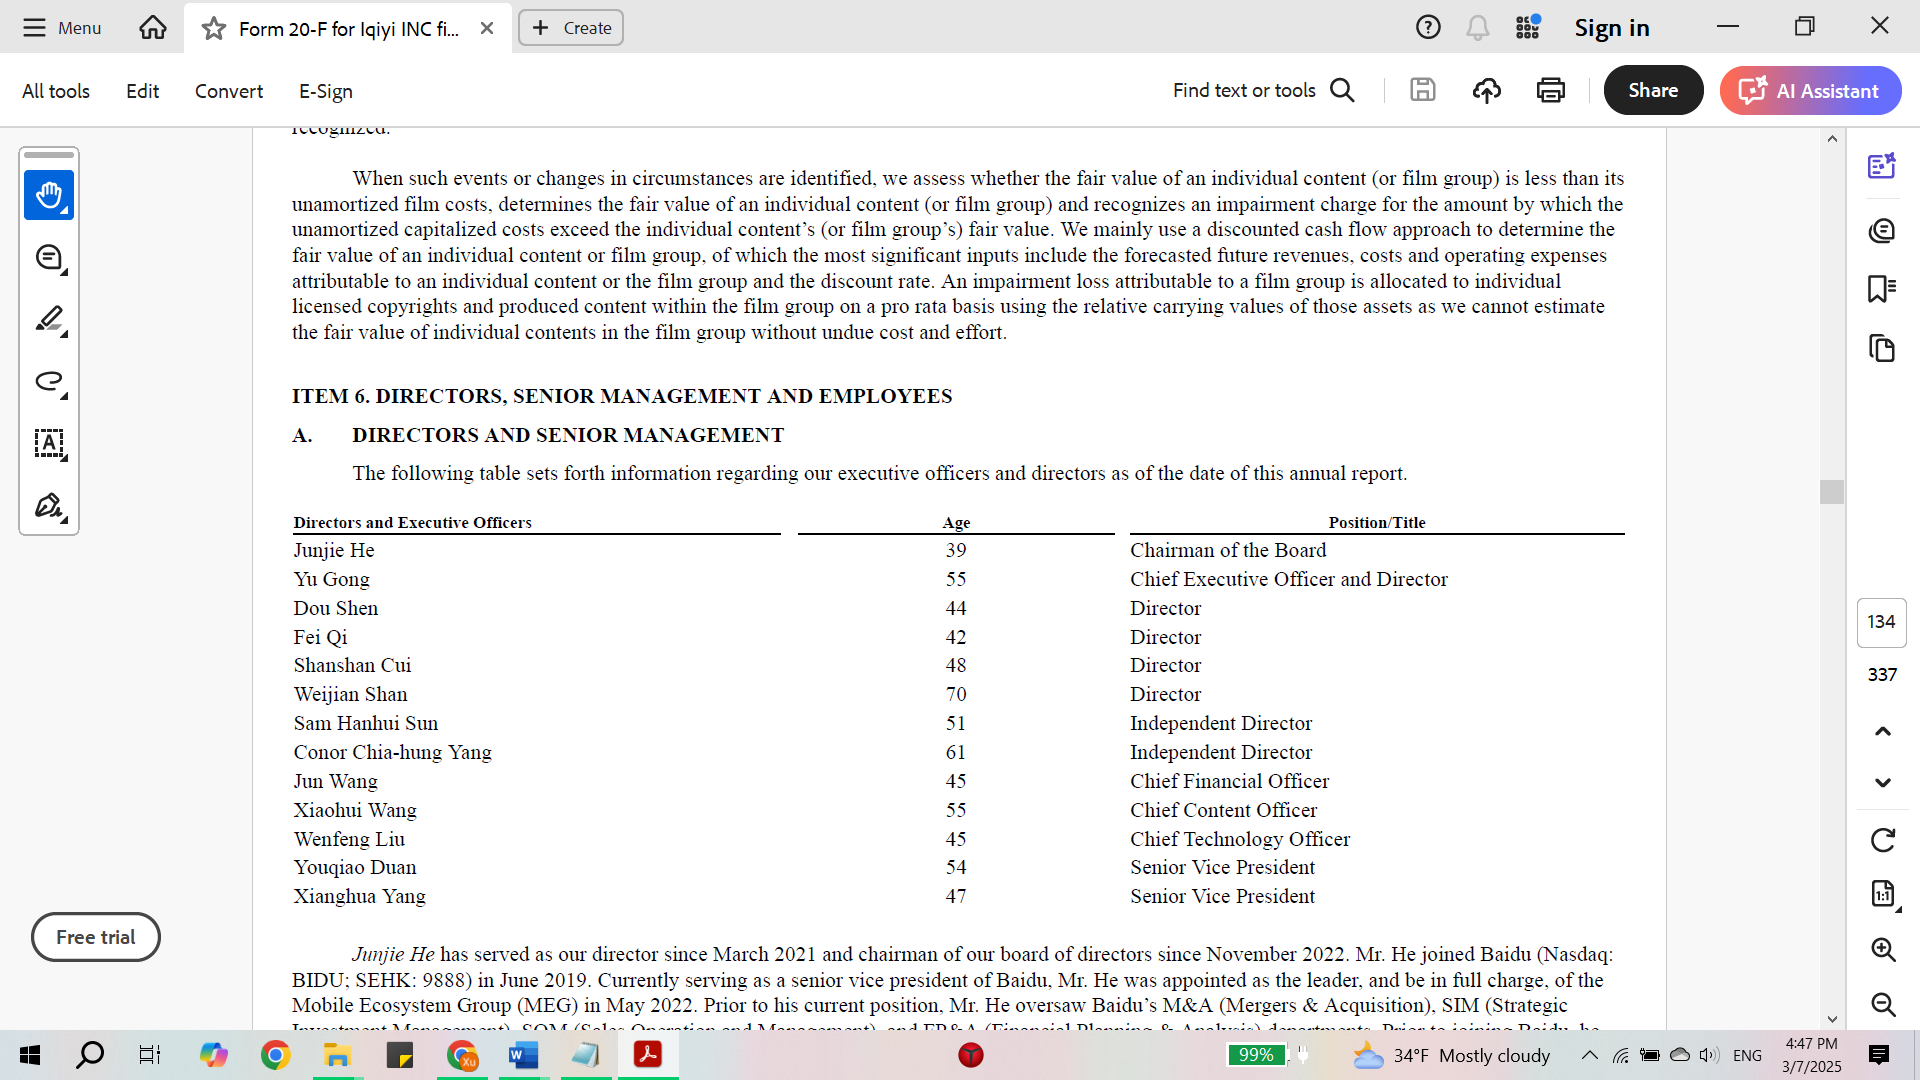Switch to the Form 20-F document tab
Viewport: 1920px width, 1080px height.
pos(348,28)
